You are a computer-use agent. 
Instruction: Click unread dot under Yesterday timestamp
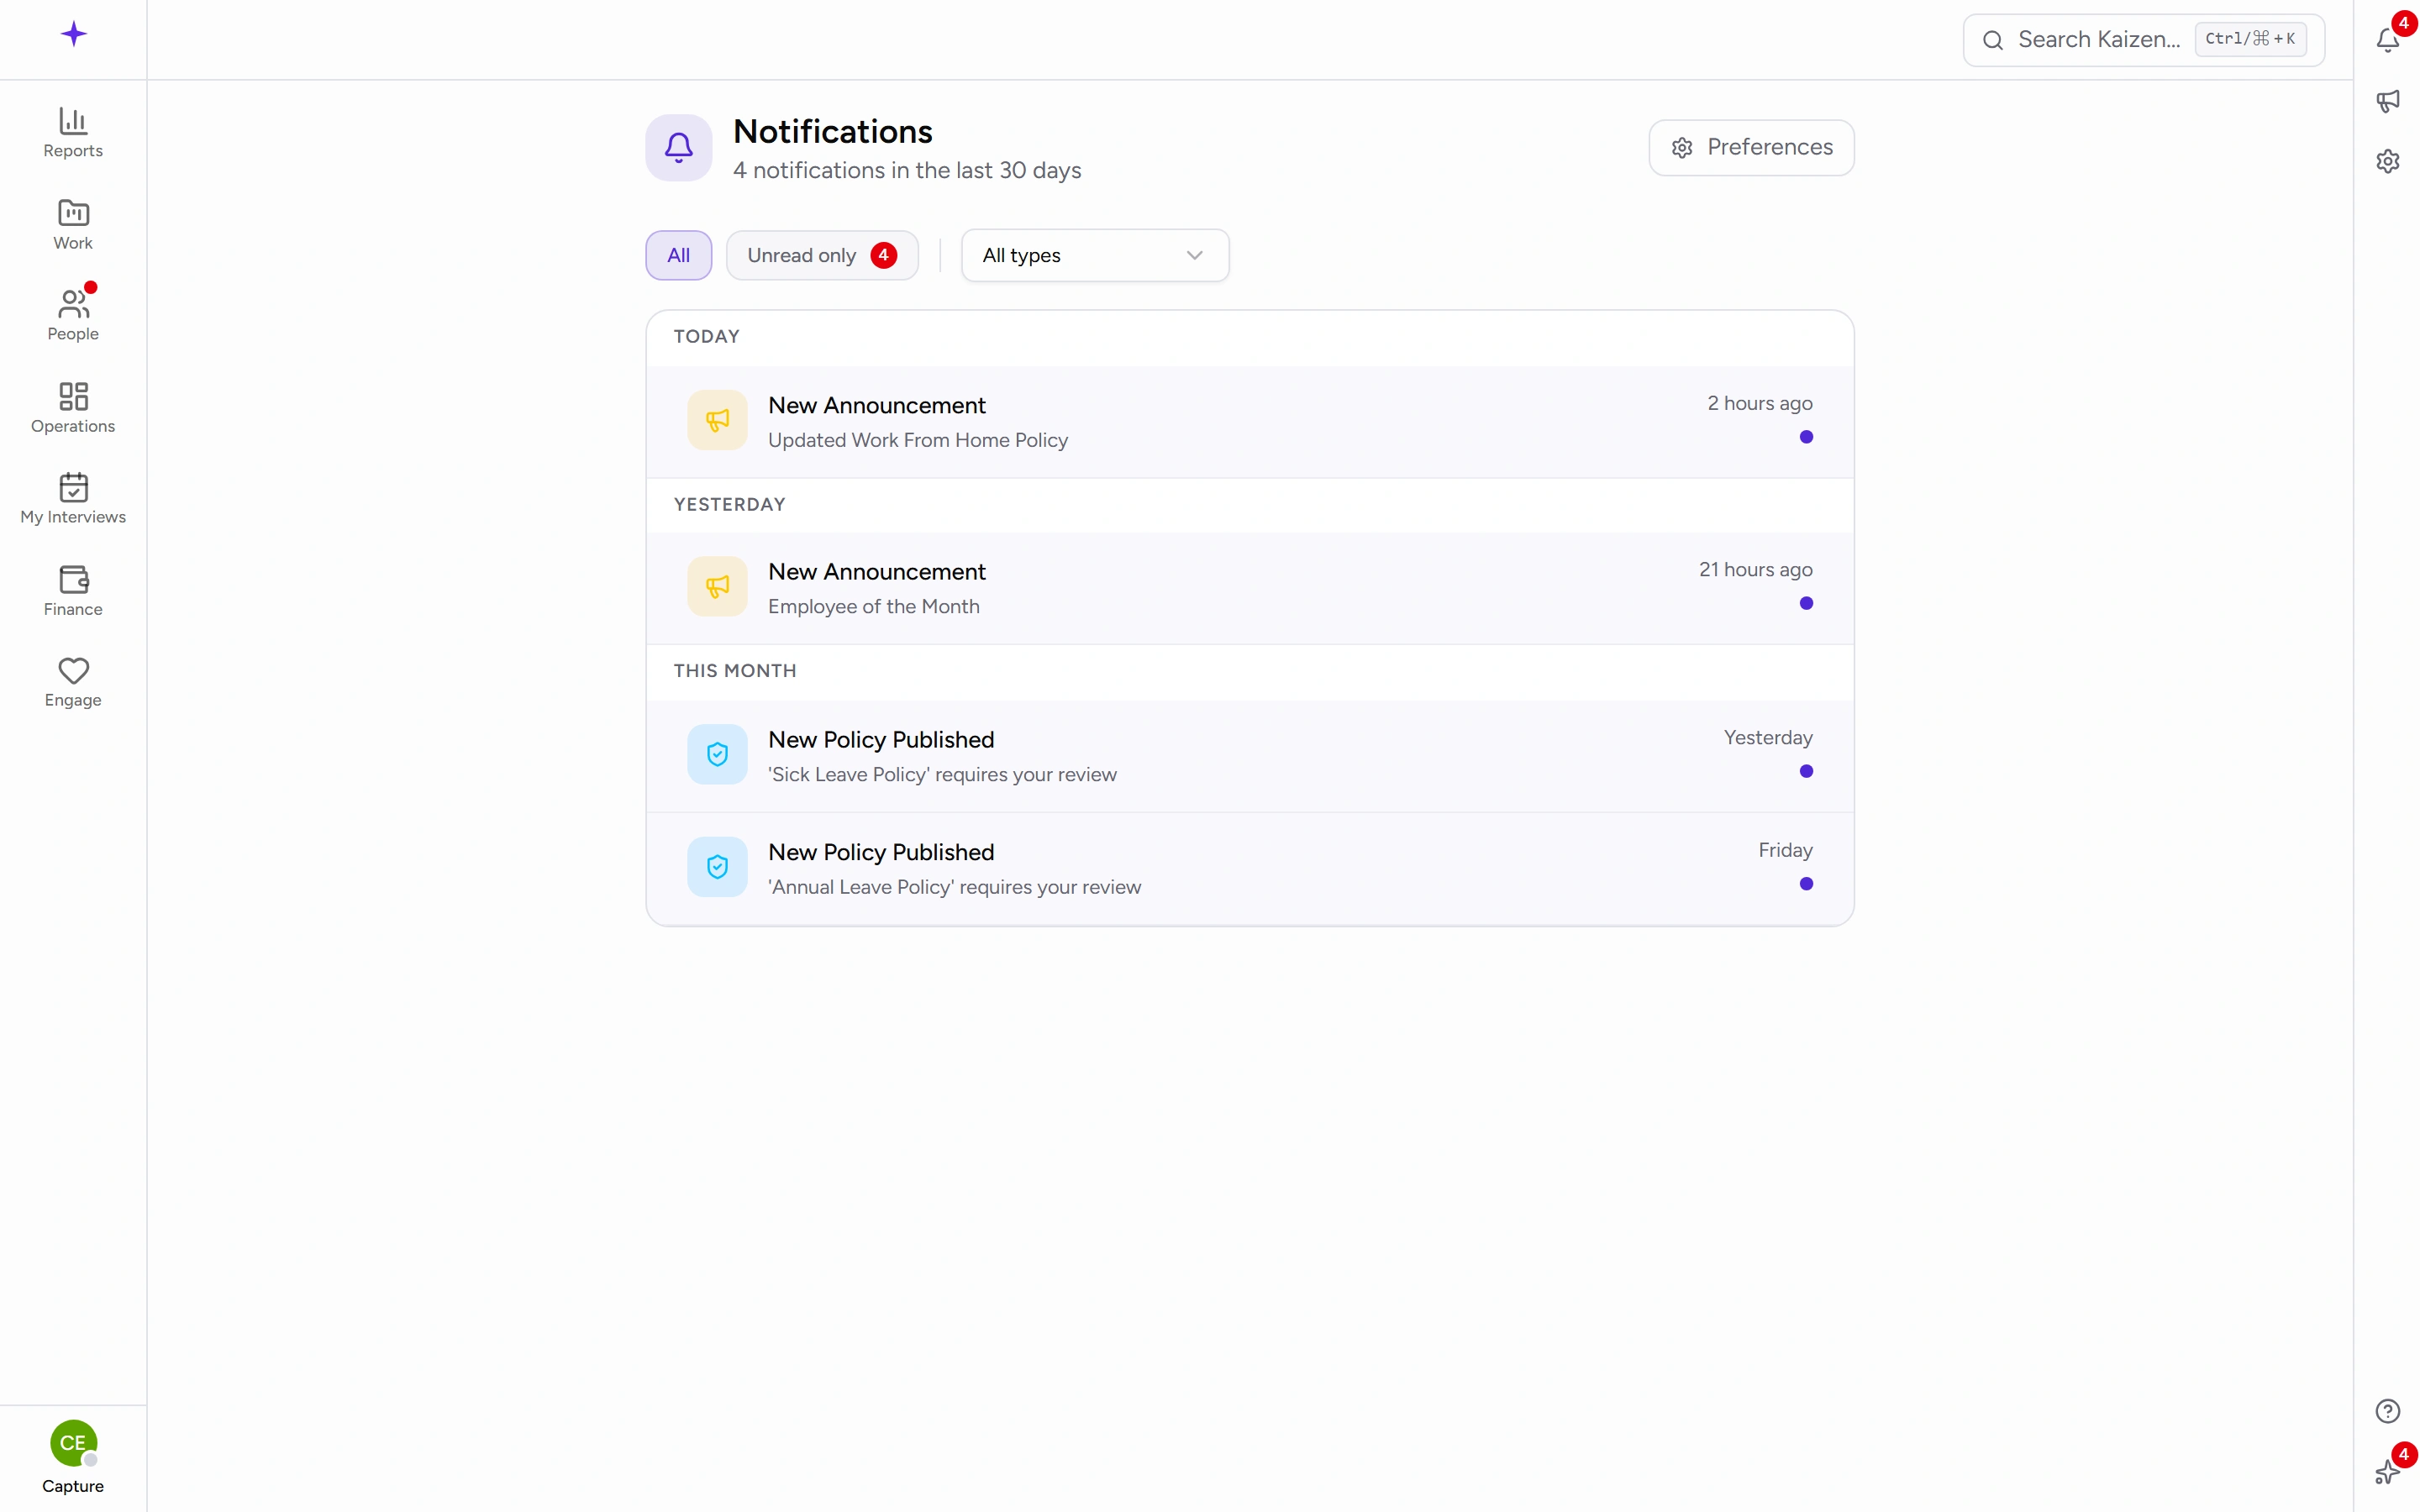click(1806, 771)
